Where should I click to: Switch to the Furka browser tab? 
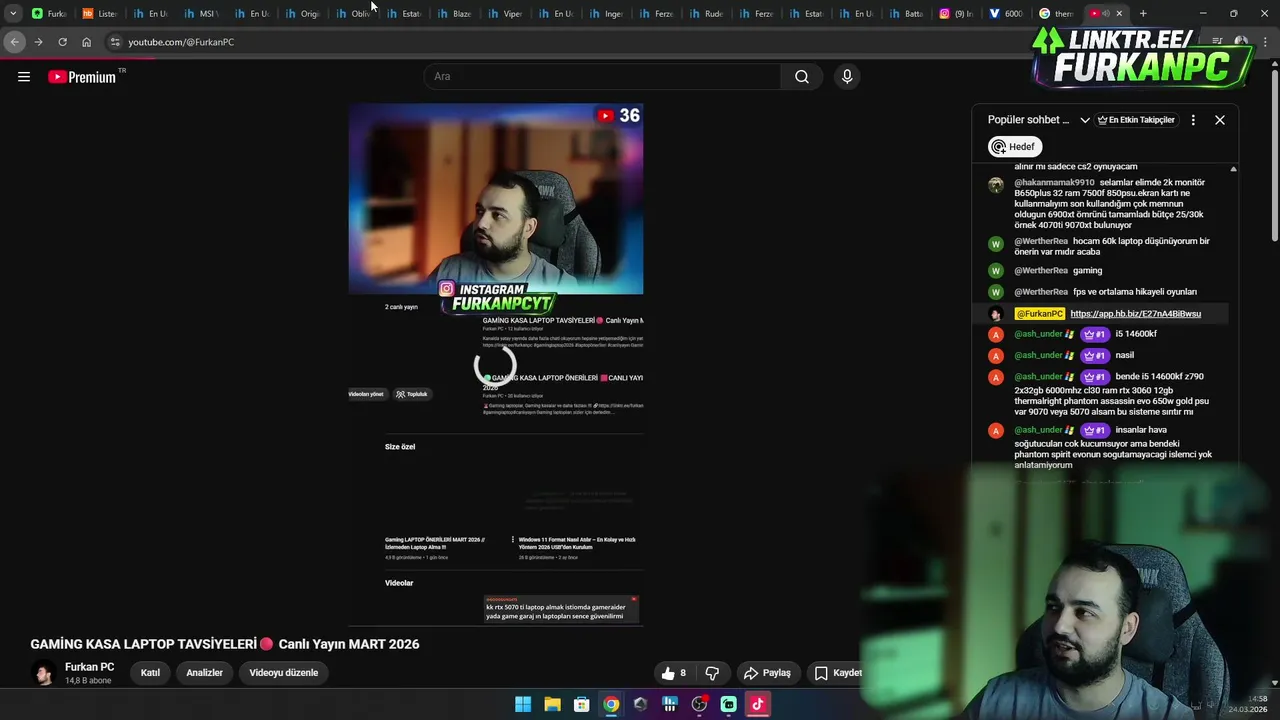pos(48,14)
